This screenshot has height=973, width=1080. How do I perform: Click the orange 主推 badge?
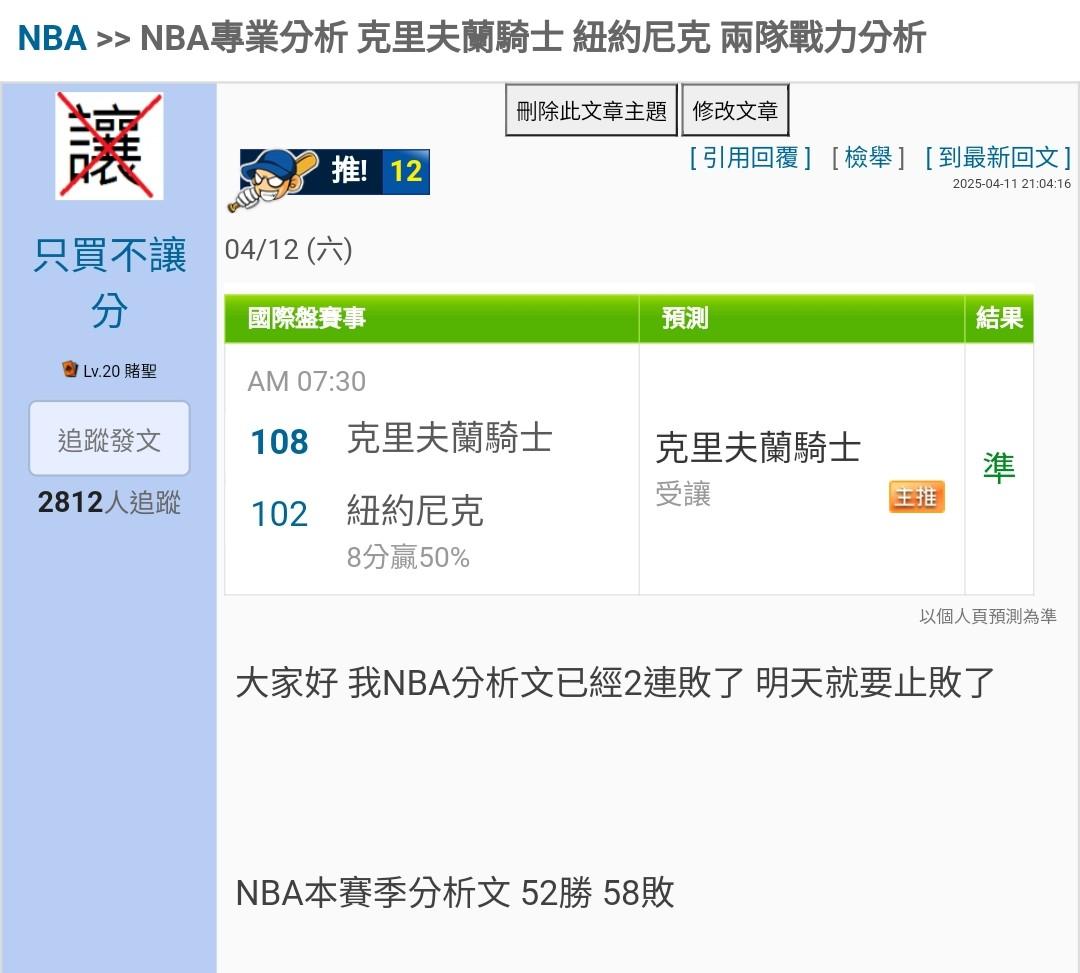pos(916,496)
